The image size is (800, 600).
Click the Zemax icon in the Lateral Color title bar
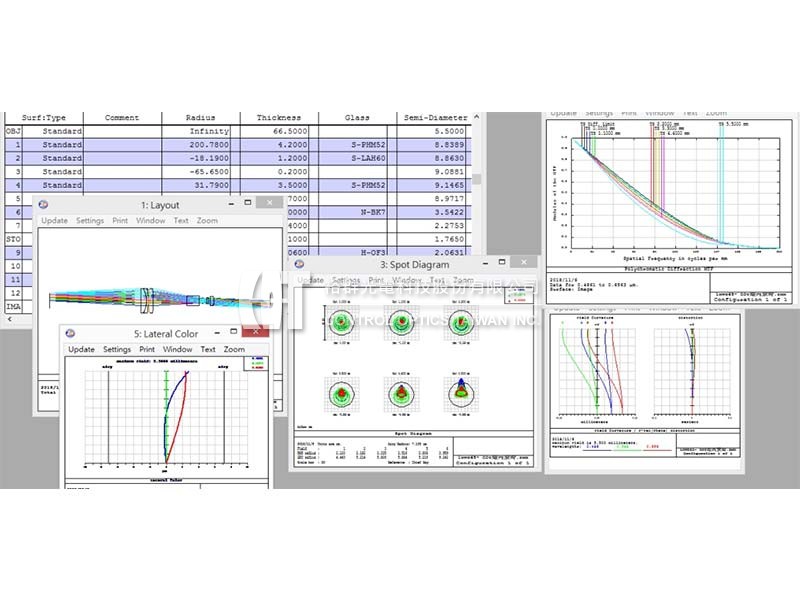[73, 332]
